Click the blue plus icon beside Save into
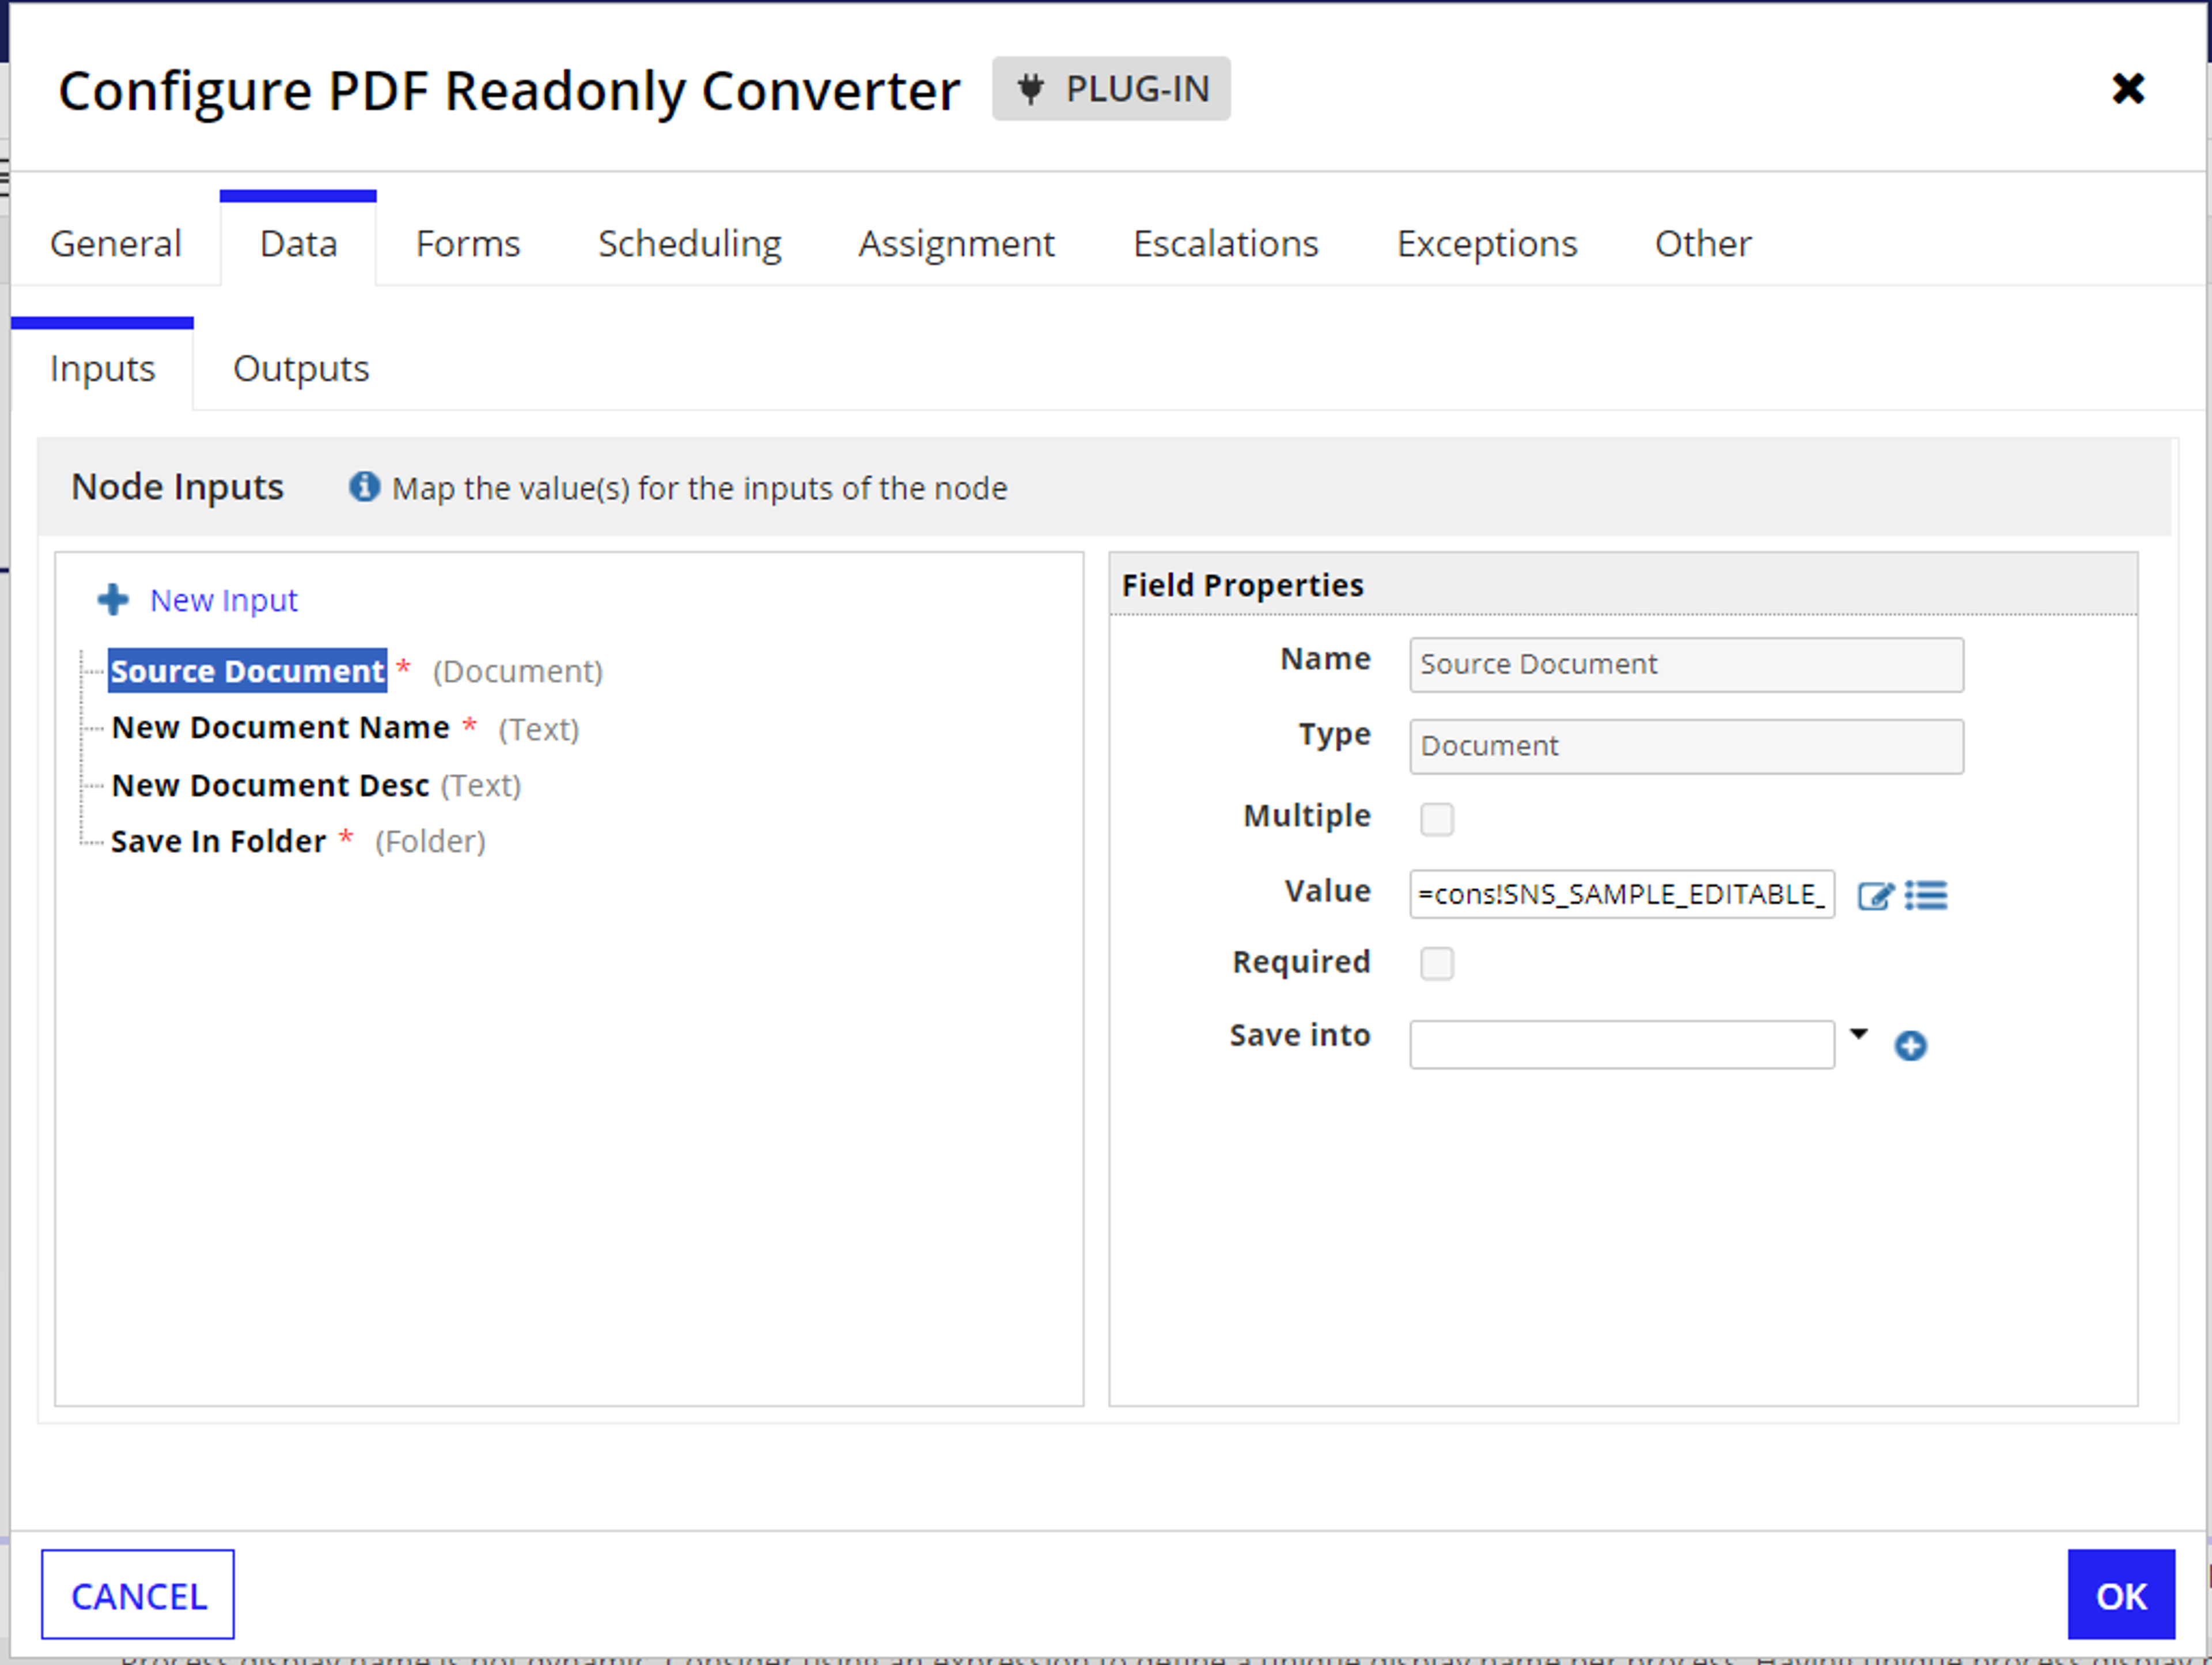This screenshot has width=2212, height=1665. point(1910,1046)
